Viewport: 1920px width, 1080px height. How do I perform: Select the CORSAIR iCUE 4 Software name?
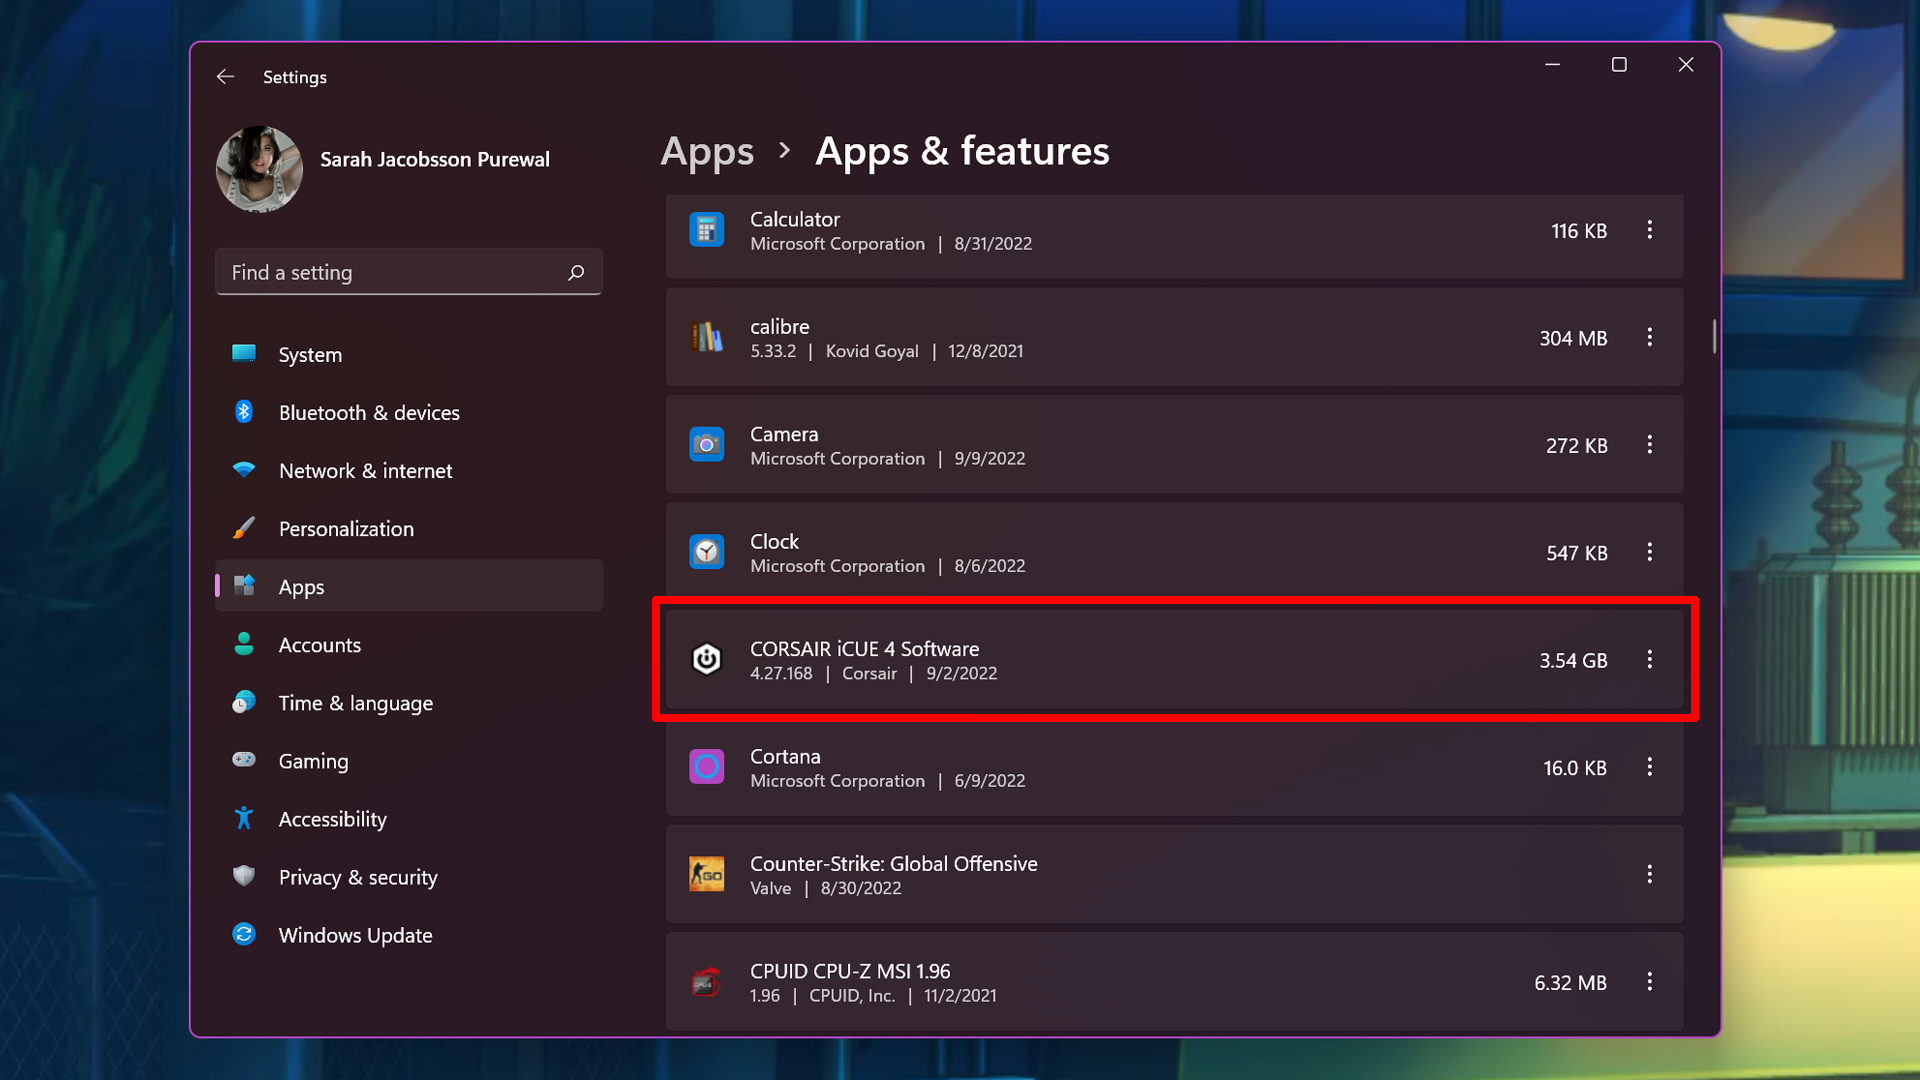865,649
